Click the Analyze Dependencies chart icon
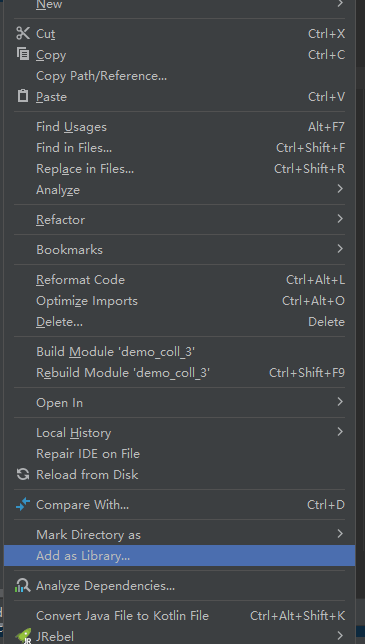This screenshot has width=365, height=644. point(23,585)
